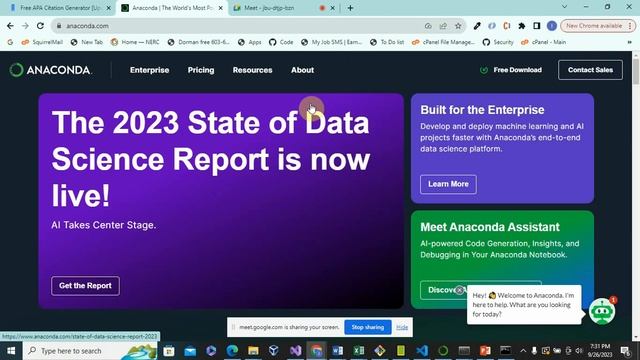The height and width of the screenshot is (360, 640).
Task: Open the Pricing menu item
Action: coord(201,70)
